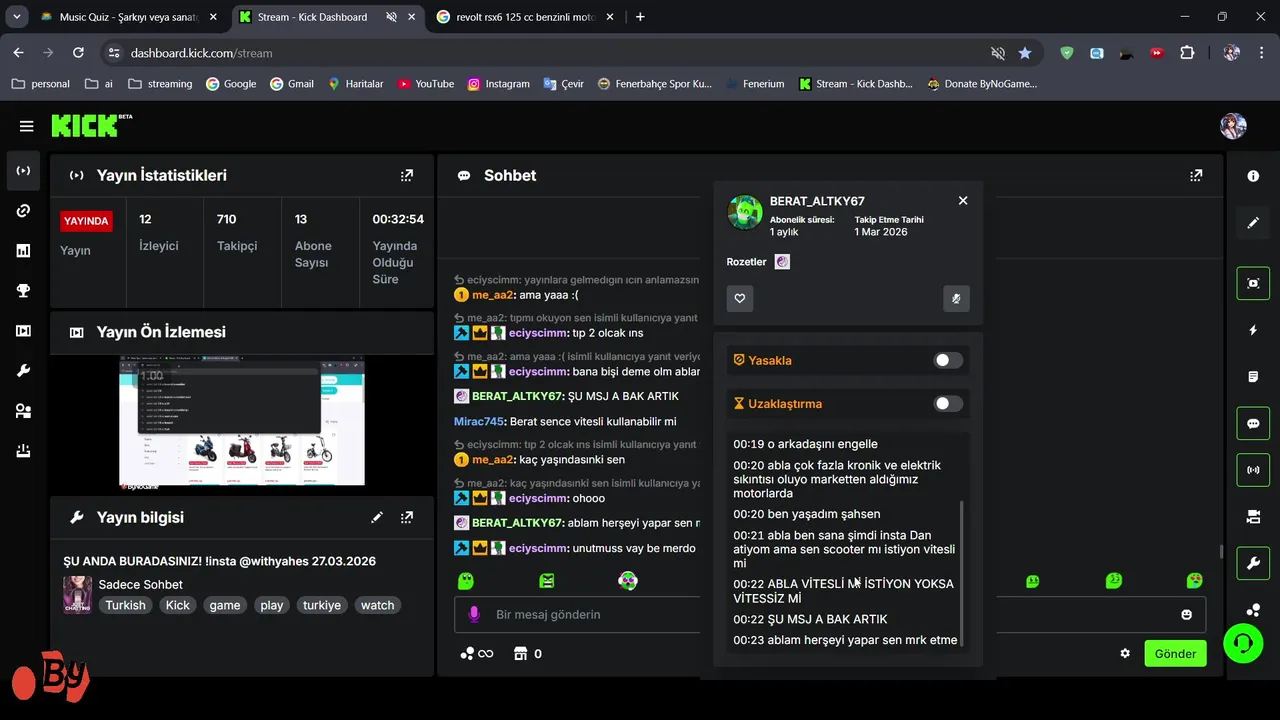This screenshot has height=720, width=1280.
Task: Select the first green emote under chat
Action: point(465,580)
